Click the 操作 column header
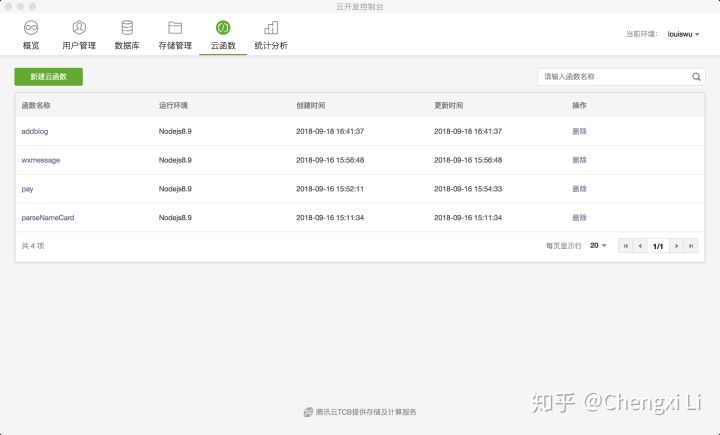Screen dimensions: 720x435 [x=579, y=106]
